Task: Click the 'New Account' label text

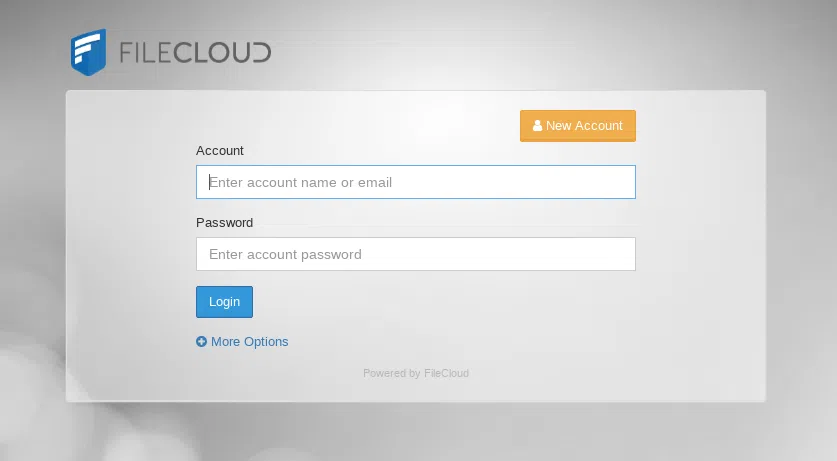Action: (x=584, y=126)
